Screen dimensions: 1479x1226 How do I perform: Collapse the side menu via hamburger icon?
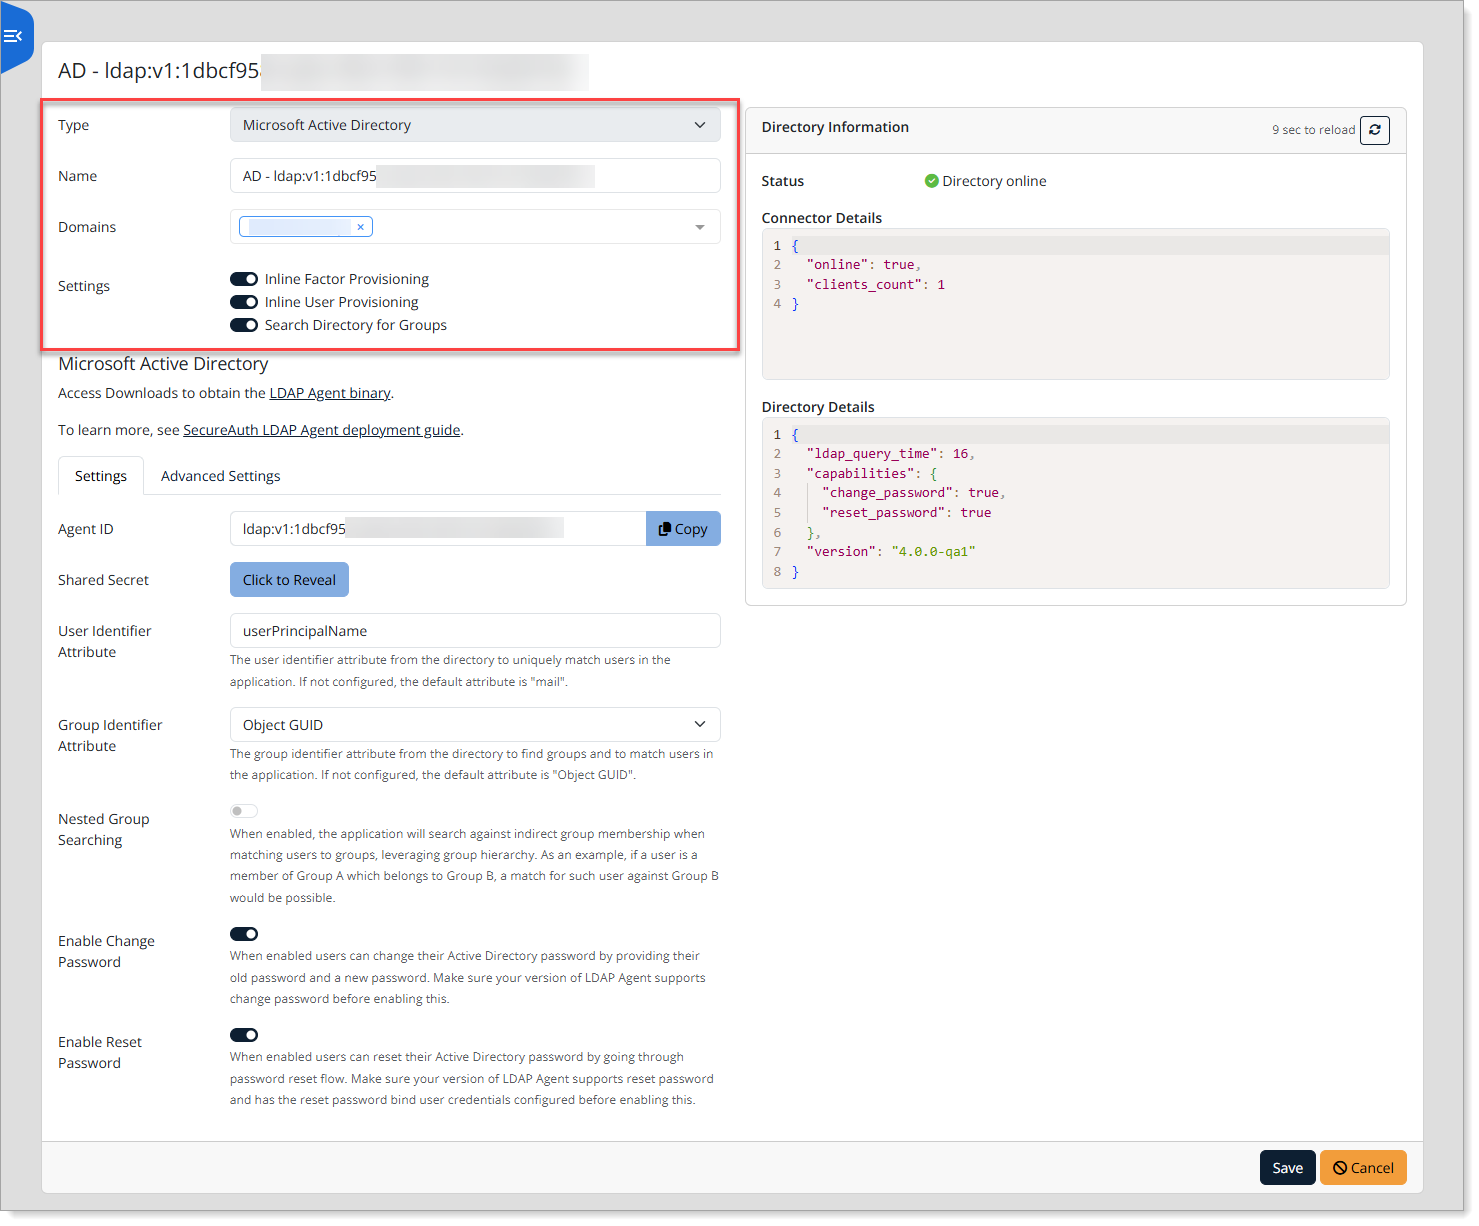click(x=13, y=36)
